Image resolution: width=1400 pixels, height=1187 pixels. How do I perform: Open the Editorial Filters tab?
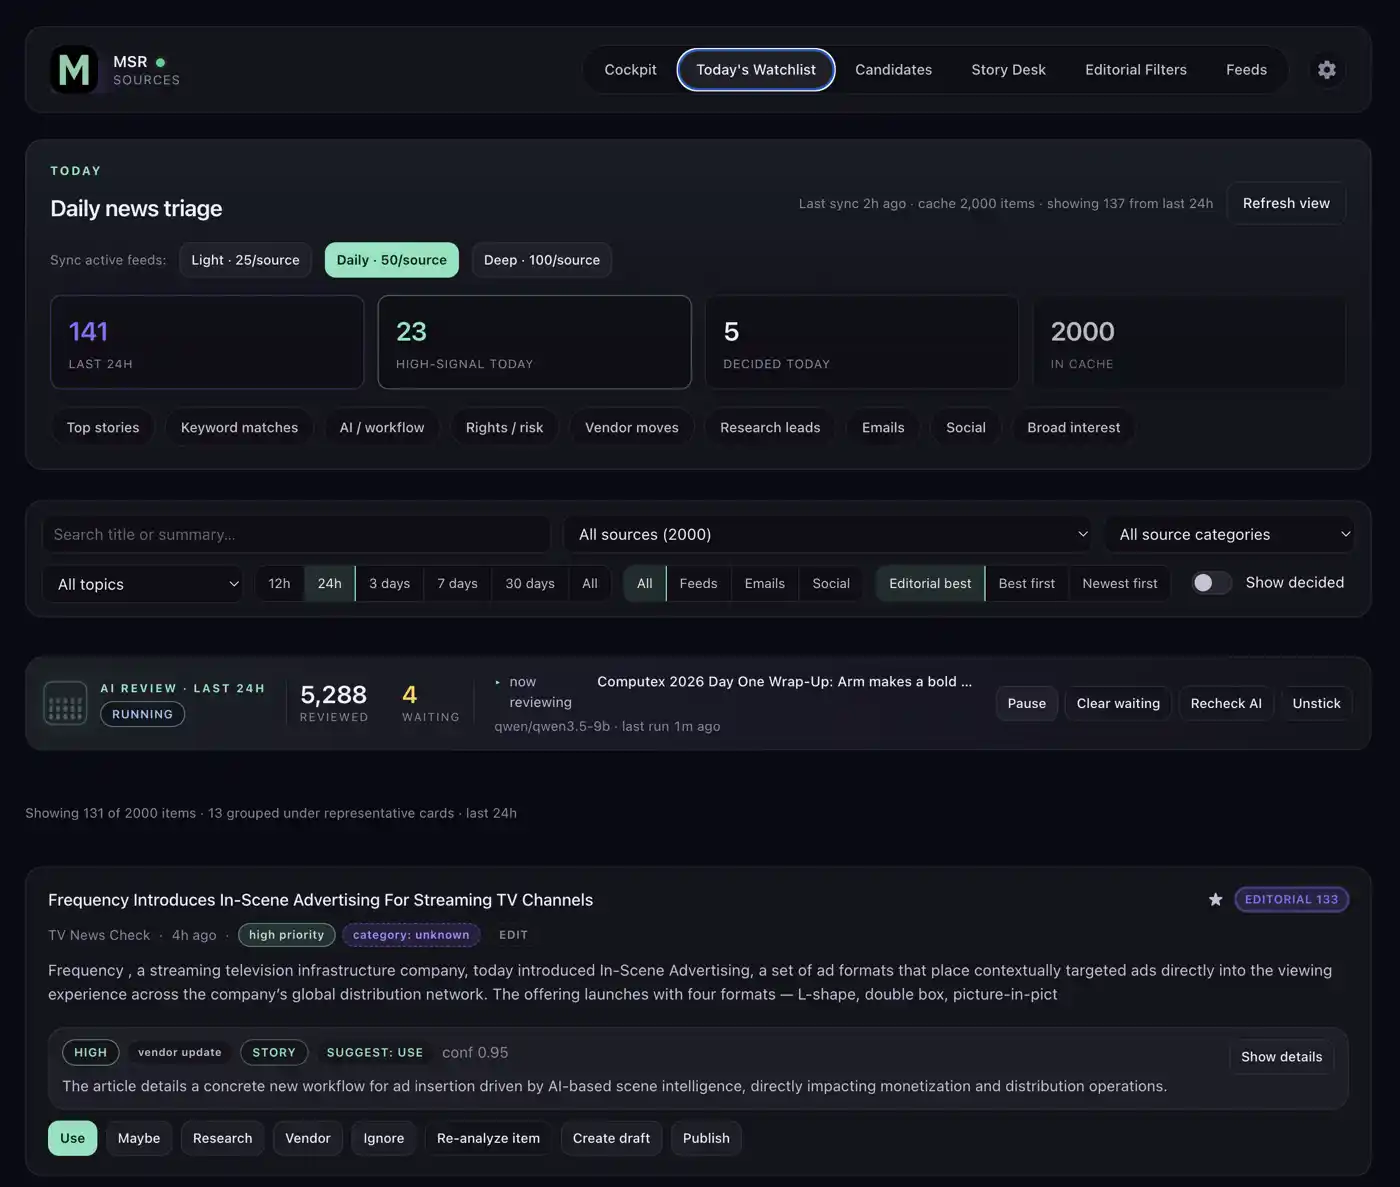pos(1136,70)
